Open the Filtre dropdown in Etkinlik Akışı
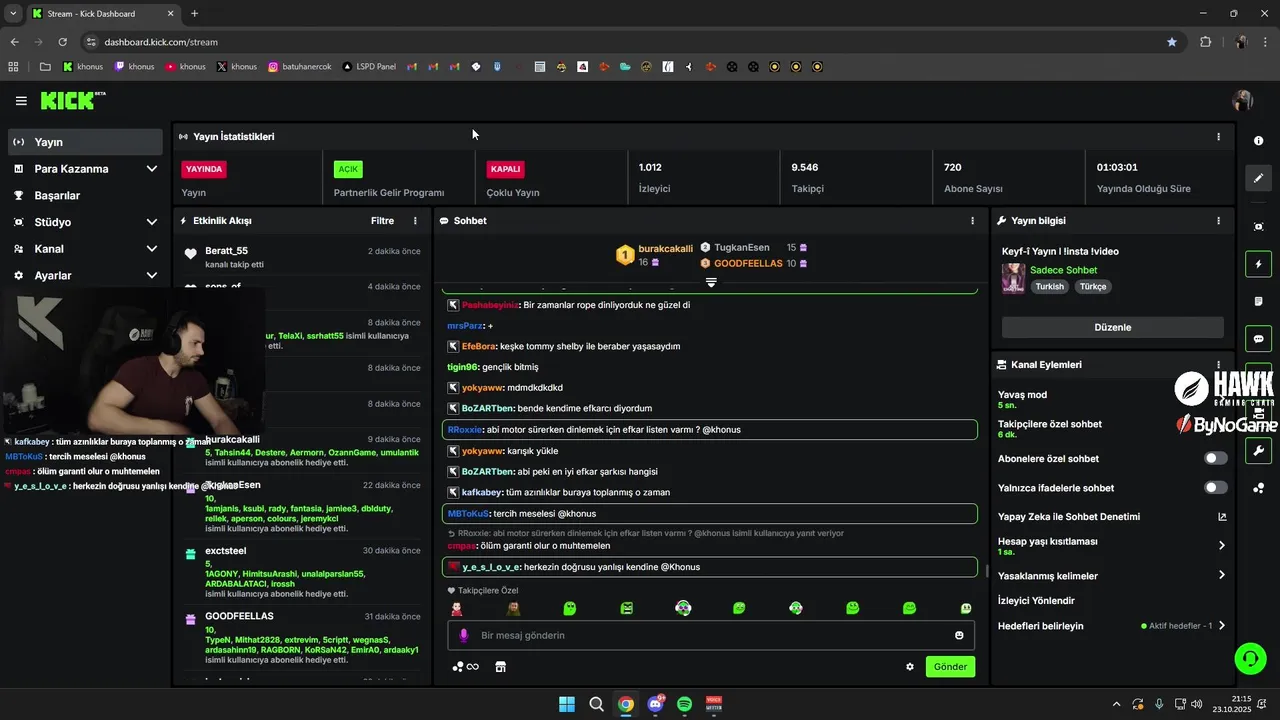The height and width of the screenshot is (720, 1280). pyautogui.click(x=382, y=221)
